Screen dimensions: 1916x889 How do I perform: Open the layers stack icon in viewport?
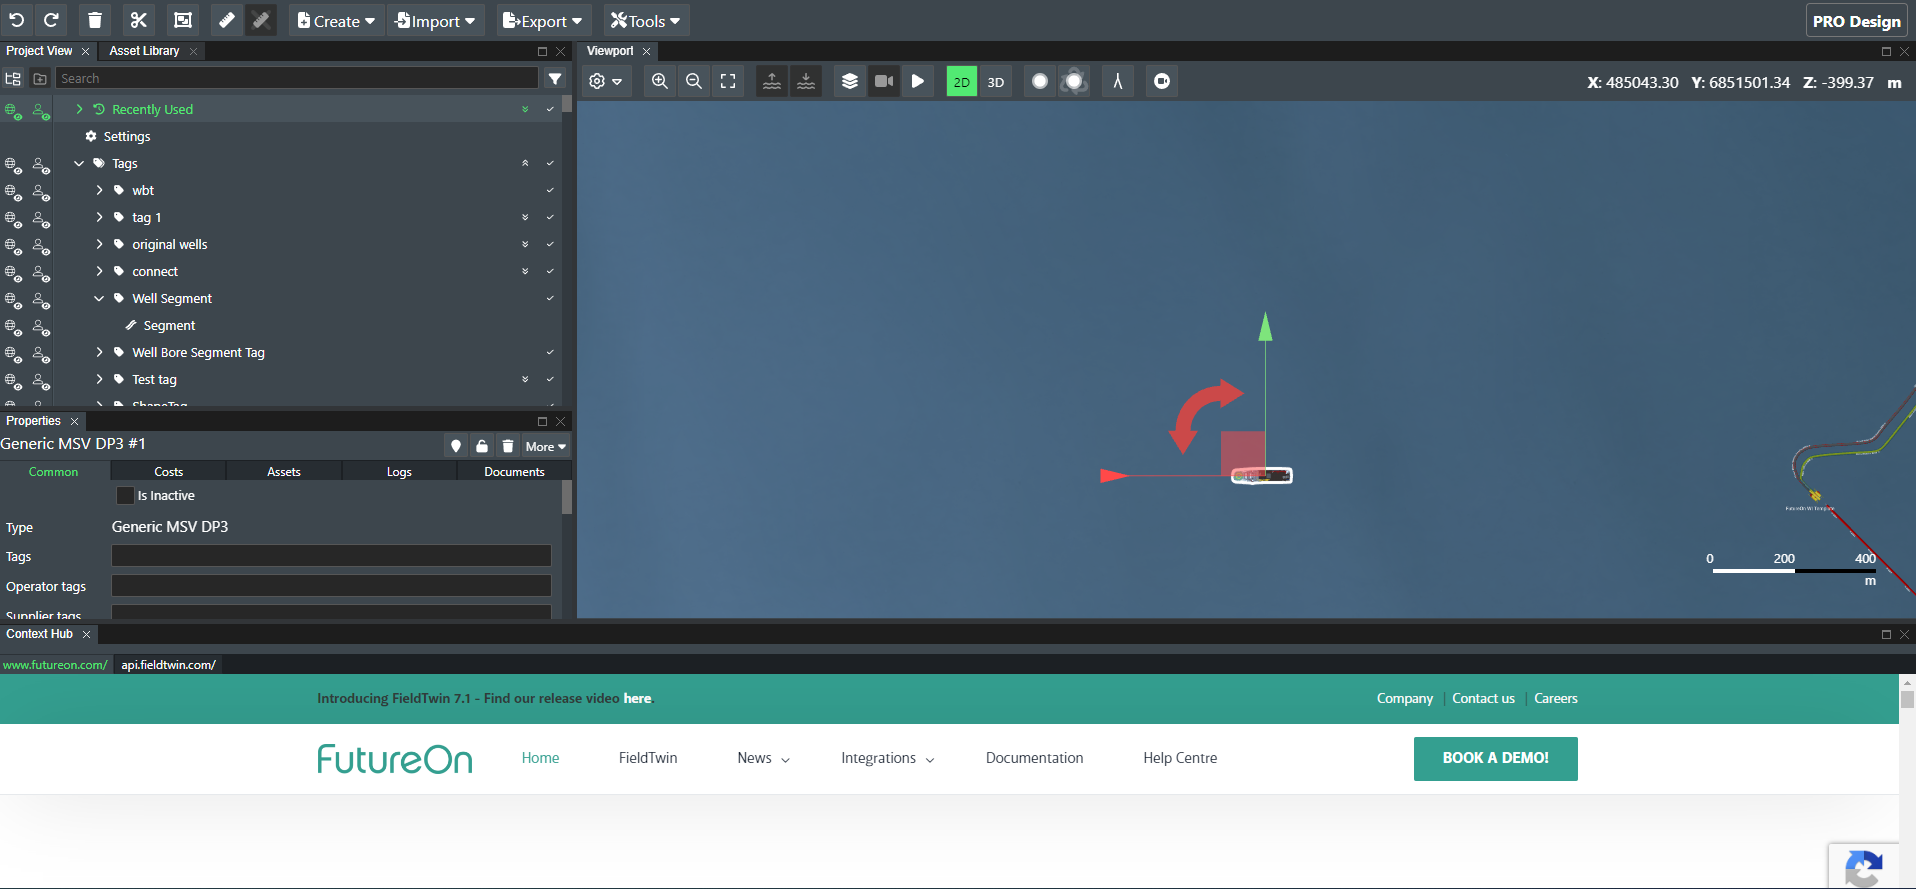click(x=850, y=81)
